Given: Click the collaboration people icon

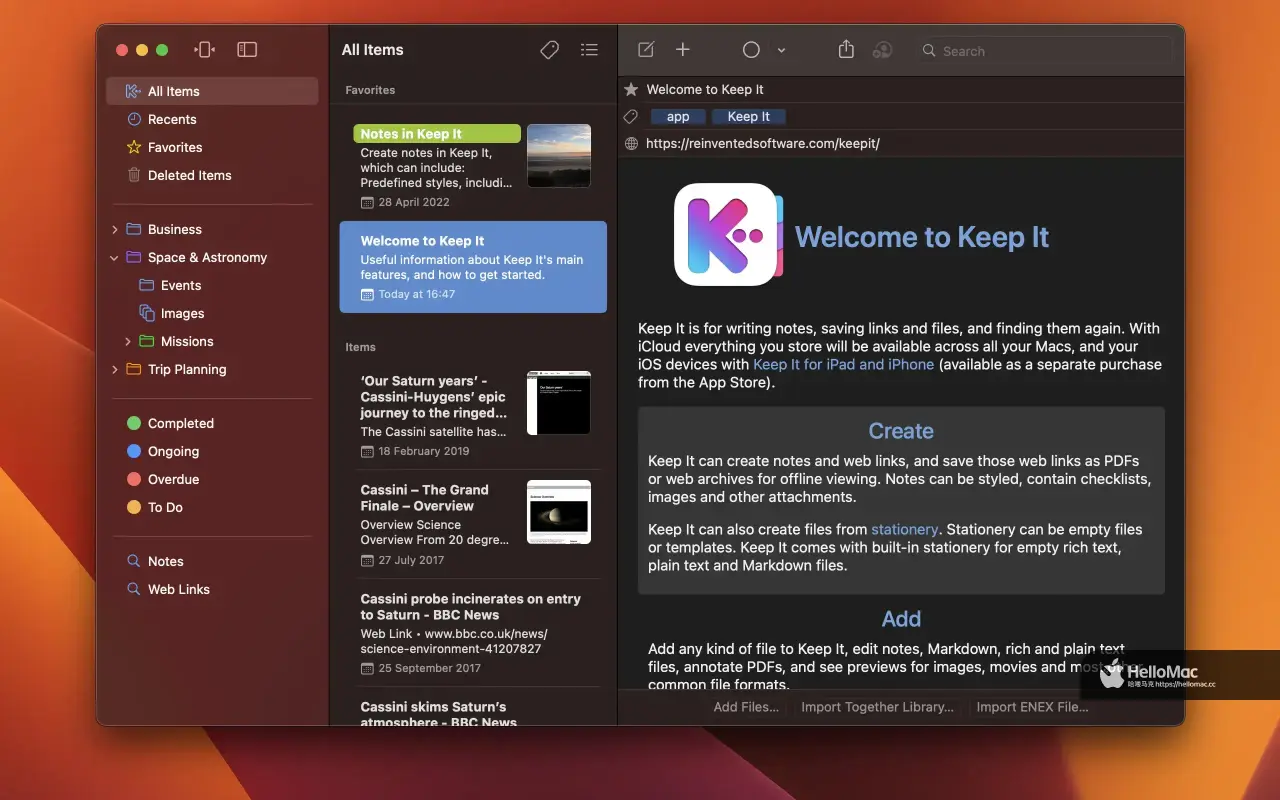Looking at the screenshot, I should [882, 50].
